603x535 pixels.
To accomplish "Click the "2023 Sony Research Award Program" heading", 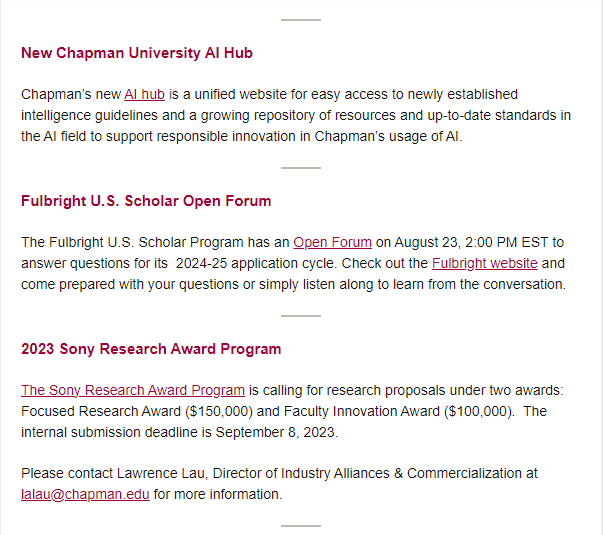I will click(x=151, y=349).
